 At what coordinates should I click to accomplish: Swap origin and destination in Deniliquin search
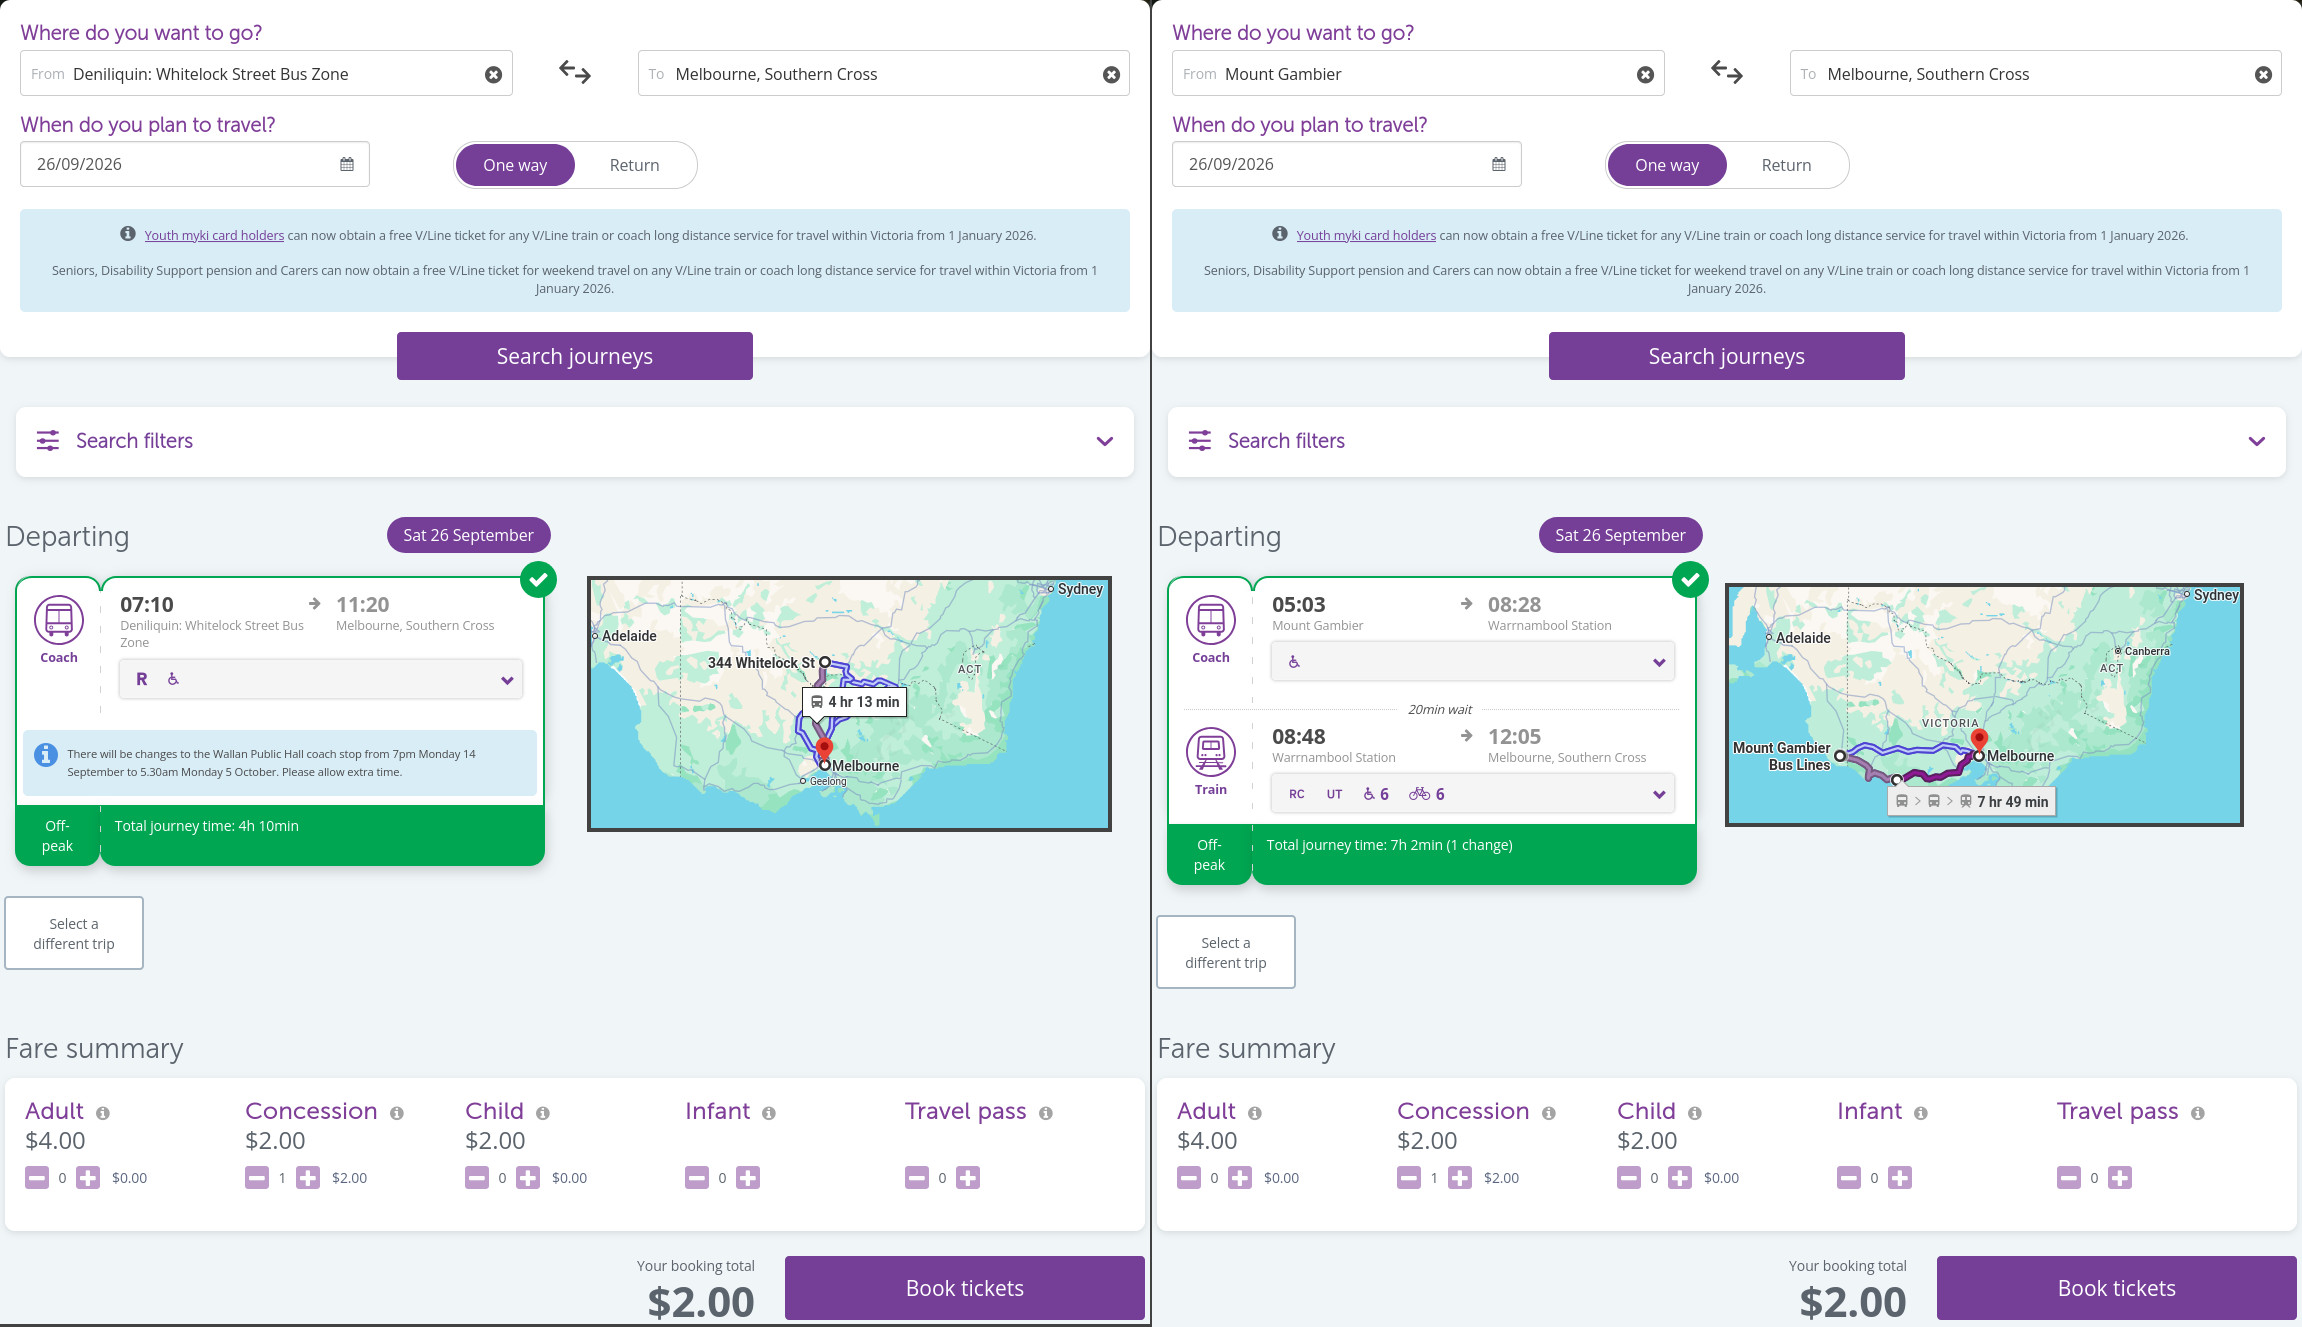(575, 73)
